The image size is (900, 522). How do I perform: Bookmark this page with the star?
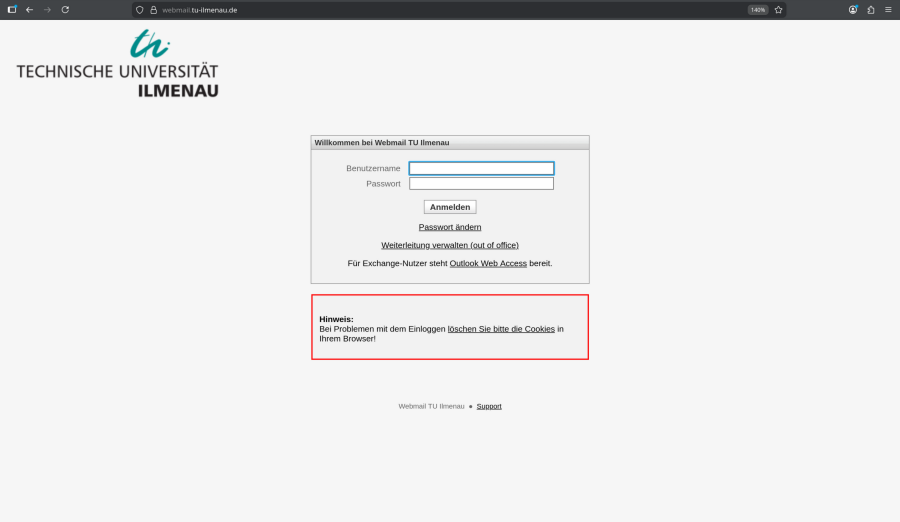(778, 10)
